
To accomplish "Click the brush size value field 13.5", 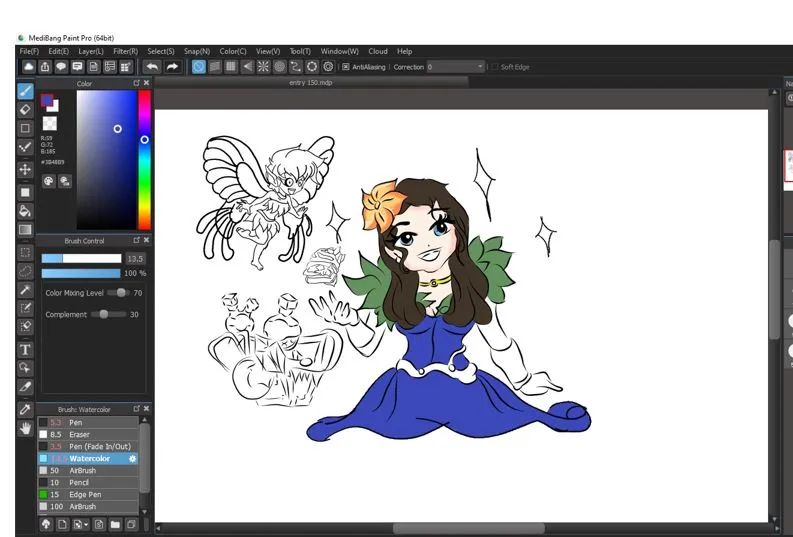I will coord(135,258).
